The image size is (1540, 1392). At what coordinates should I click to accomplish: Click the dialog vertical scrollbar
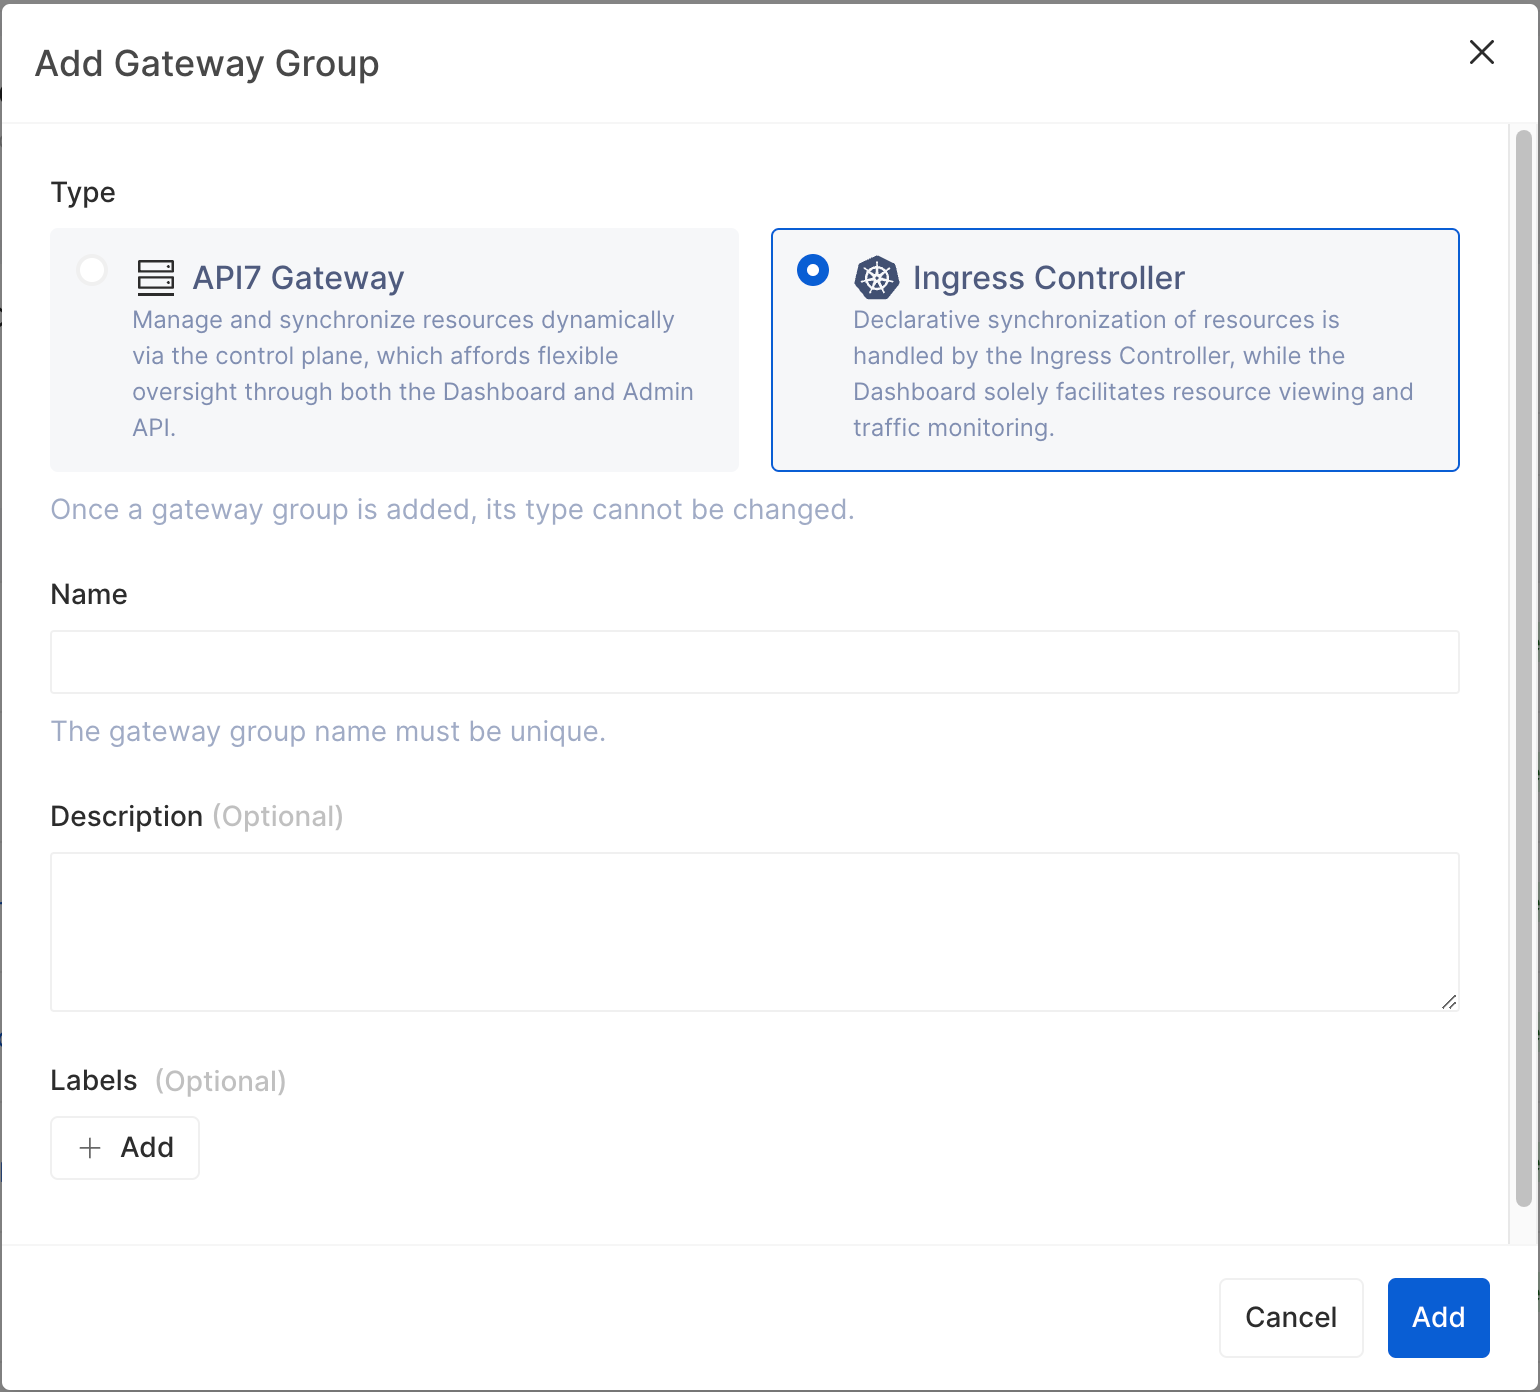point(1524,668)
